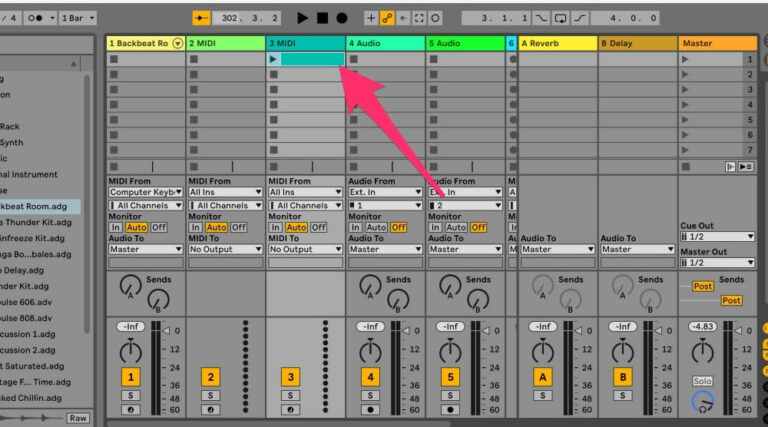The image size is (768, 427).
Task: Select the B Delay return track header
Action: (638, 44)
